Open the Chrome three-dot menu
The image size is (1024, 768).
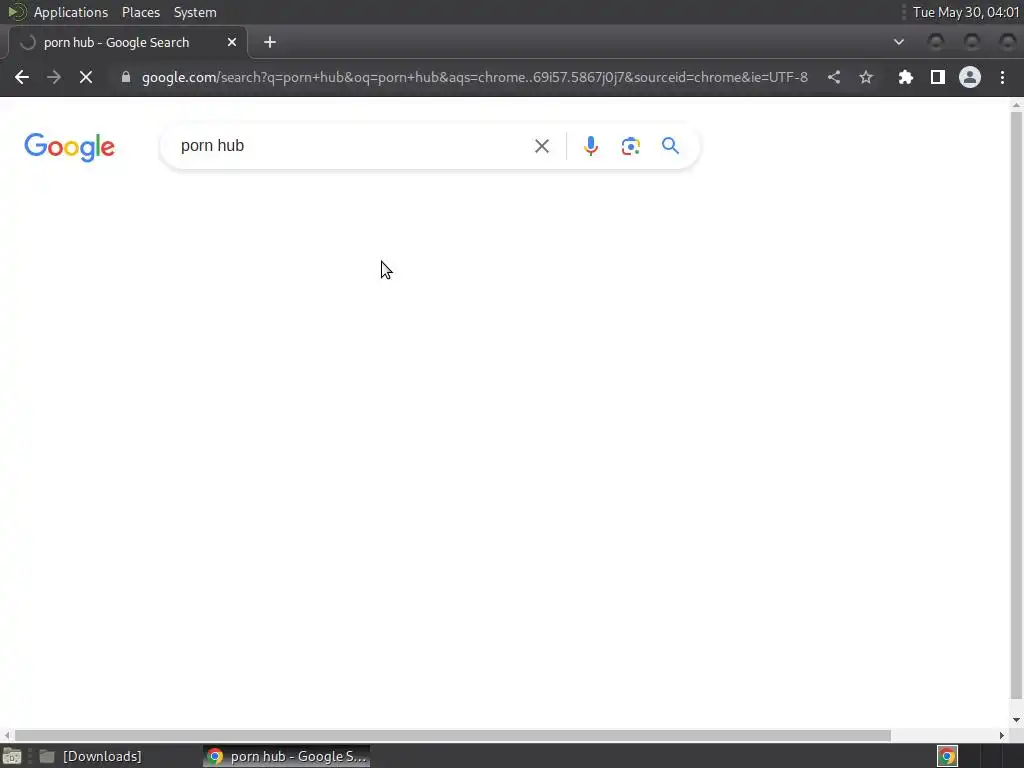tap(1002, 77)
